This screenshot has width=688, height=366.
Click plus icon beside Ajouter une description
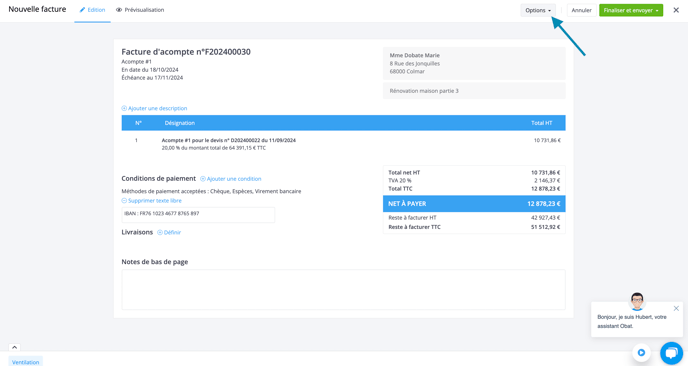click(x=124, y=108)
